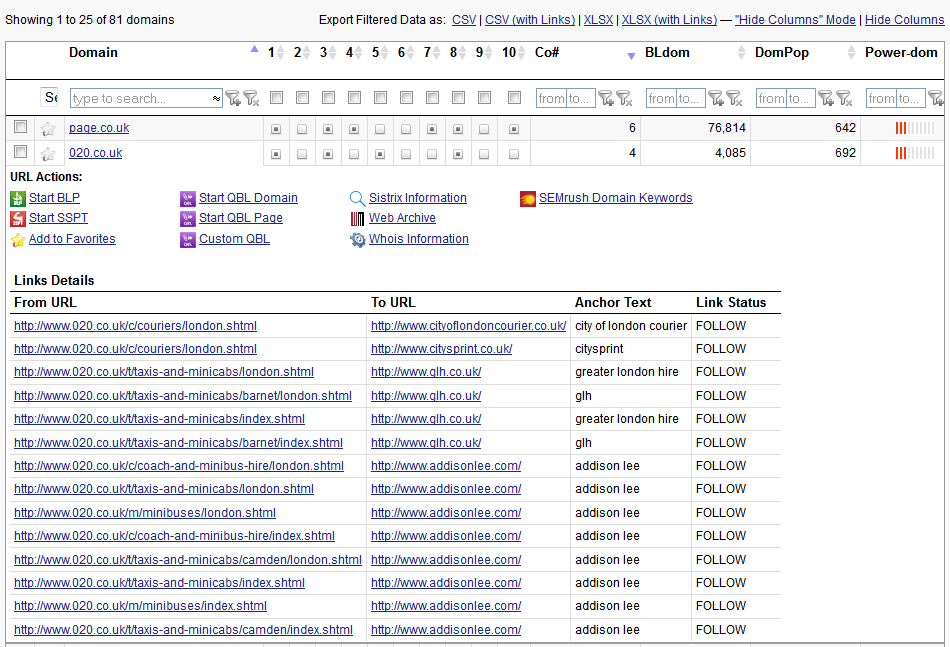Click the Power-dom bar for 020.co.uk
Screen dimensions: 950x647
[x=915, y=153]
